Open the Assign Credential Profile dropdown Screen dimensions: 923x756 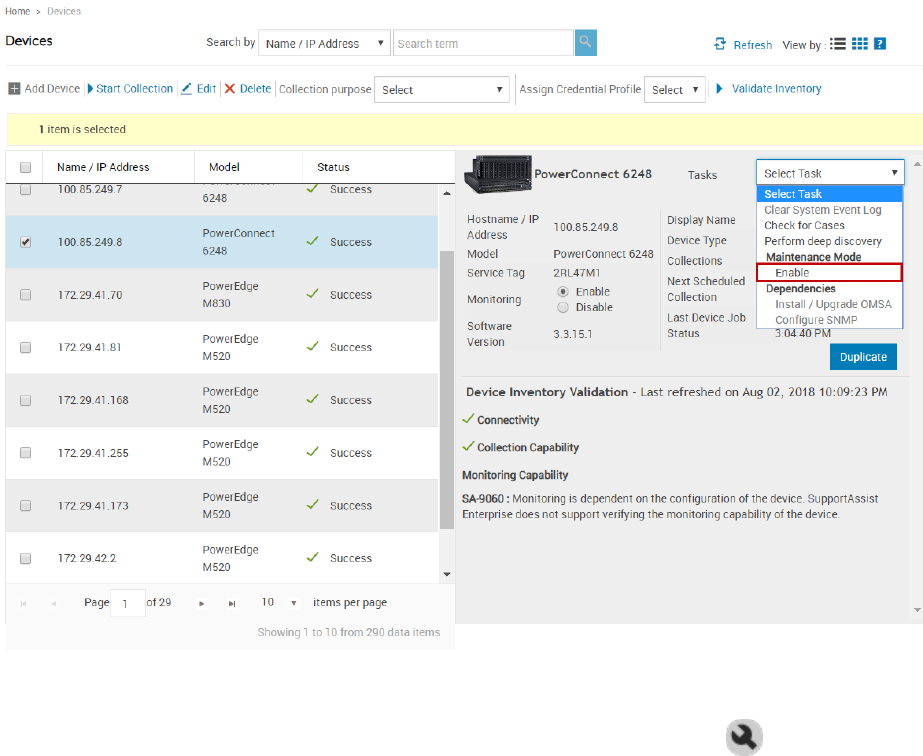pos(675,89)
